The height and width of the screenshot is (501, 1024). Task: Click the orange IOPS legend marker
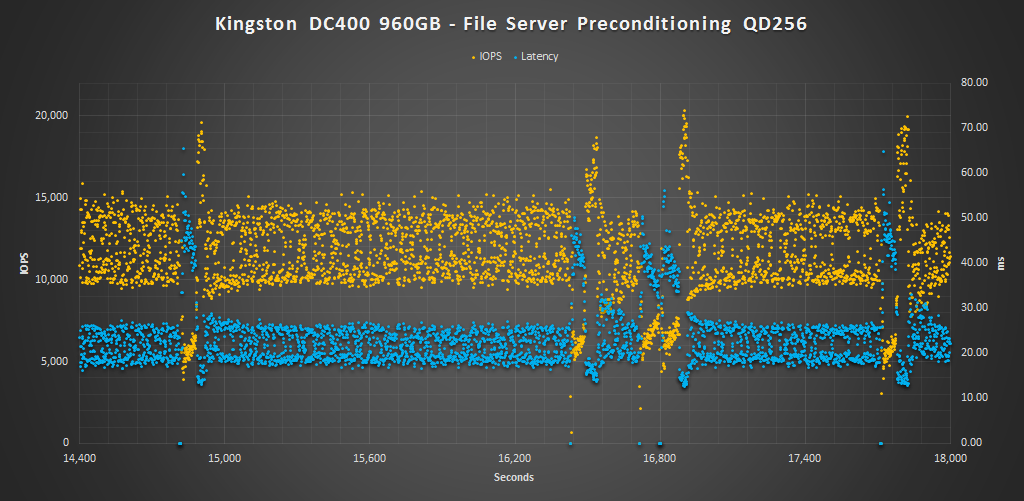coord(474,57)
